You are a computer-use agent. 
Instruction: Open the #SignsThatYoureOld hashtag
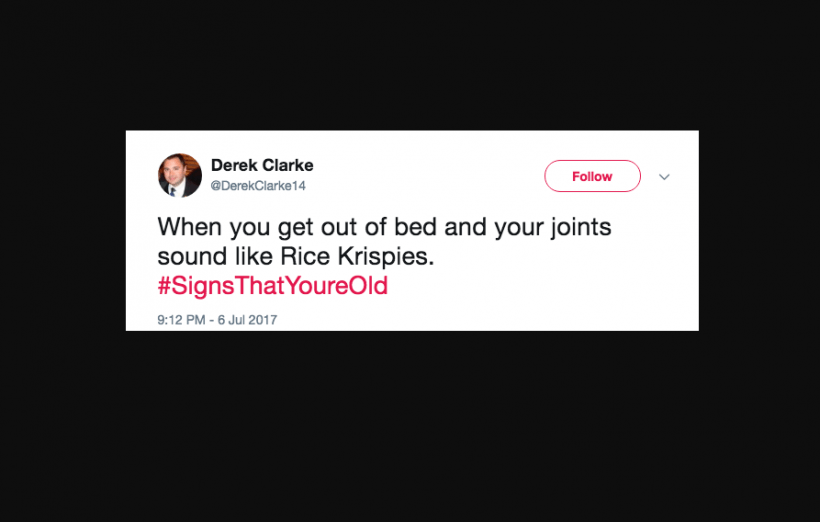pyautogui.click(x=272, y=286)
